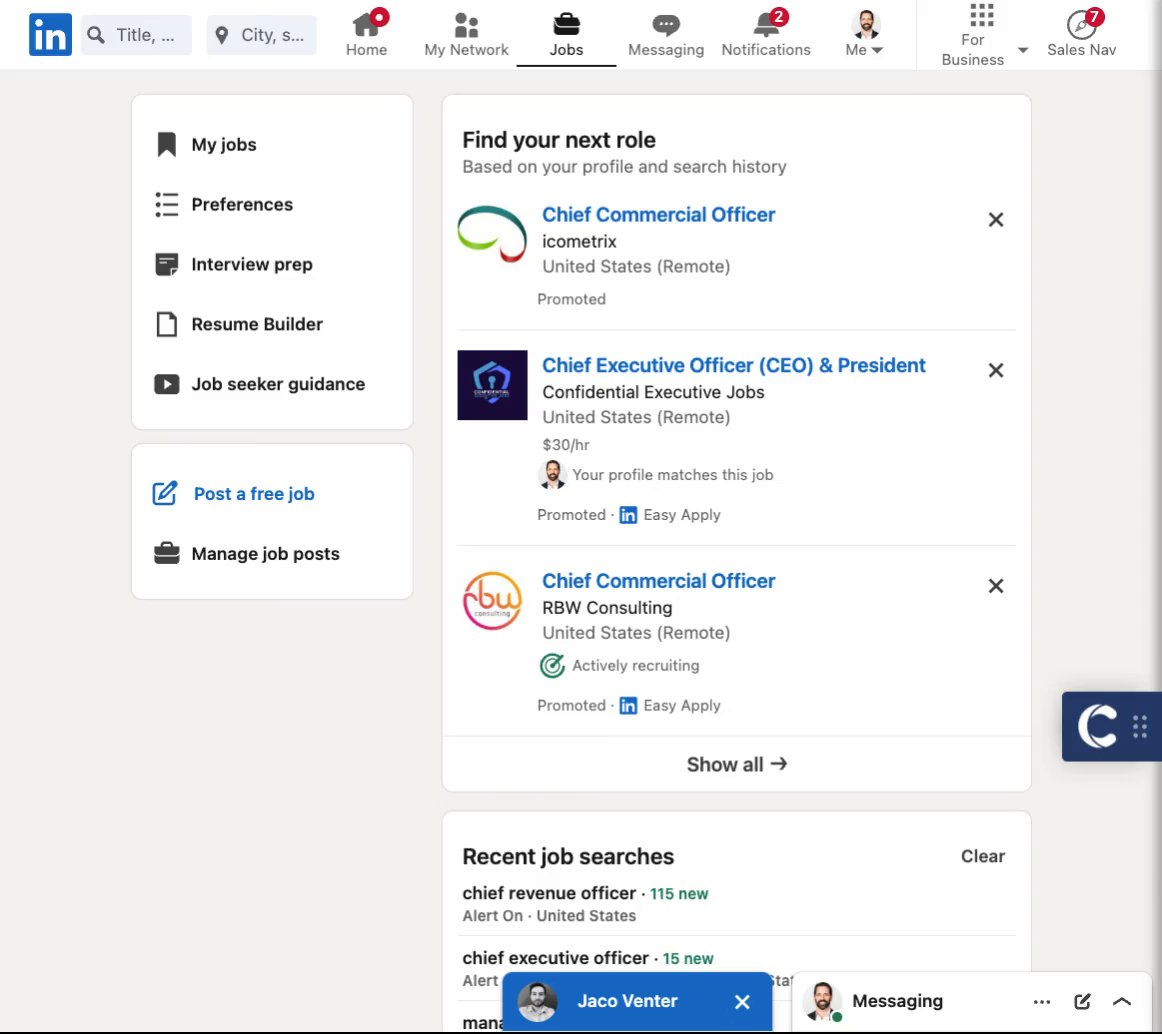Click the 115 new results count
The image size is (1162, 1034).
pyautogui.click(x=679, y=894)
